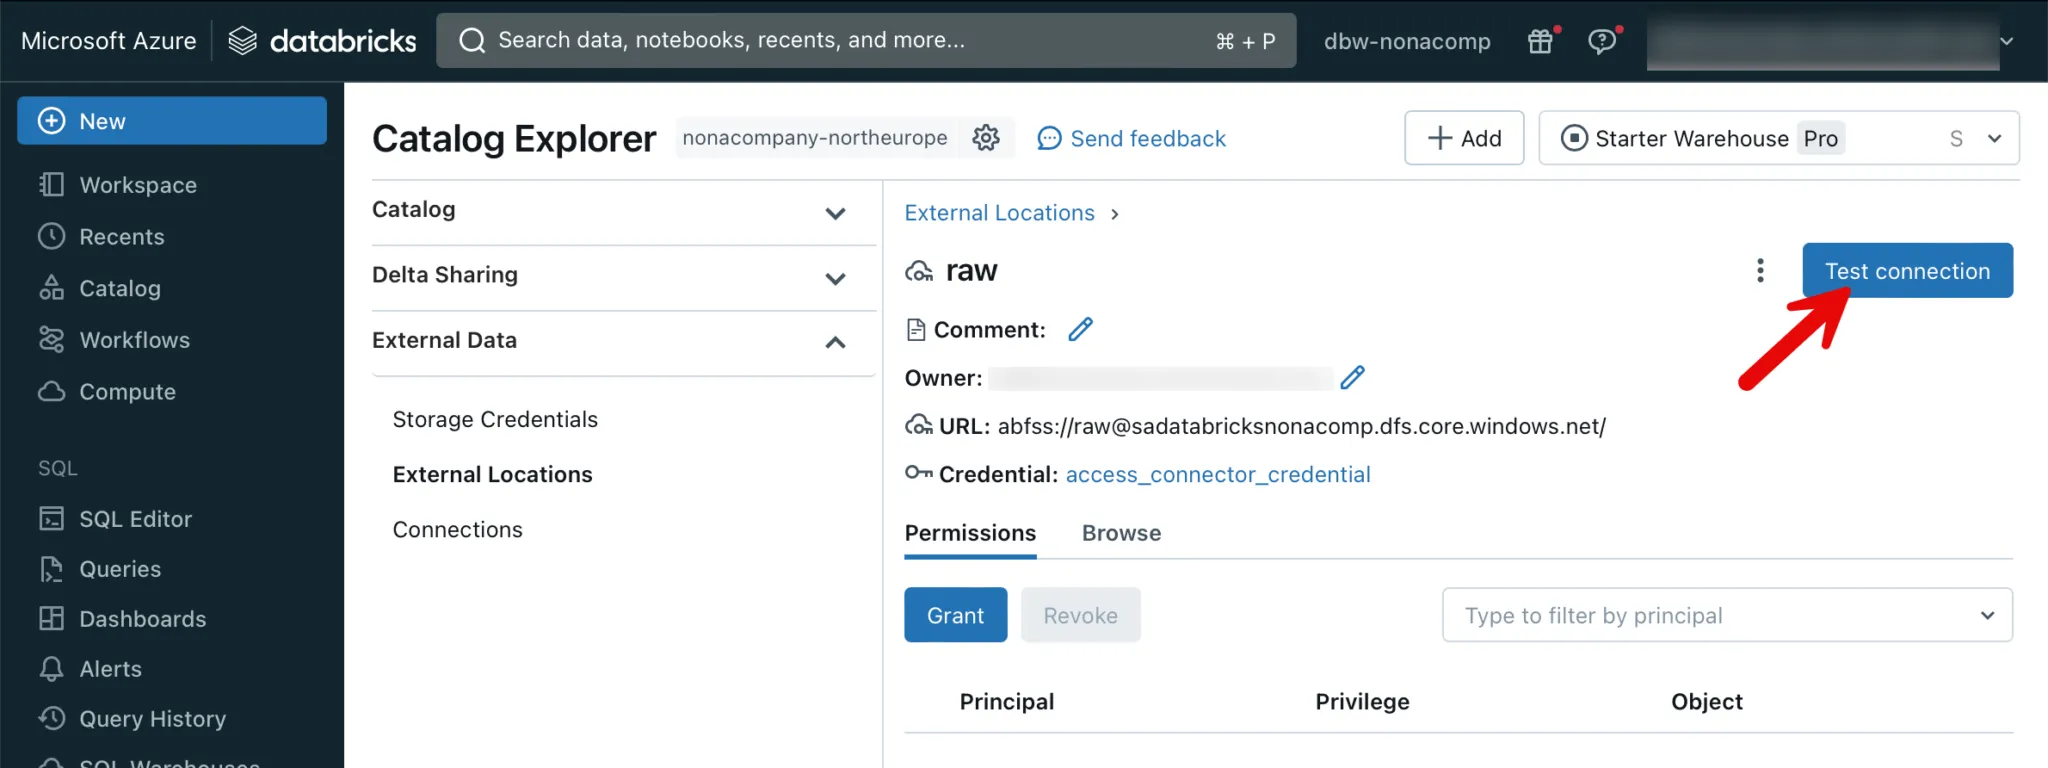Expand the Delta Sharing section

(x=835, y=278)
